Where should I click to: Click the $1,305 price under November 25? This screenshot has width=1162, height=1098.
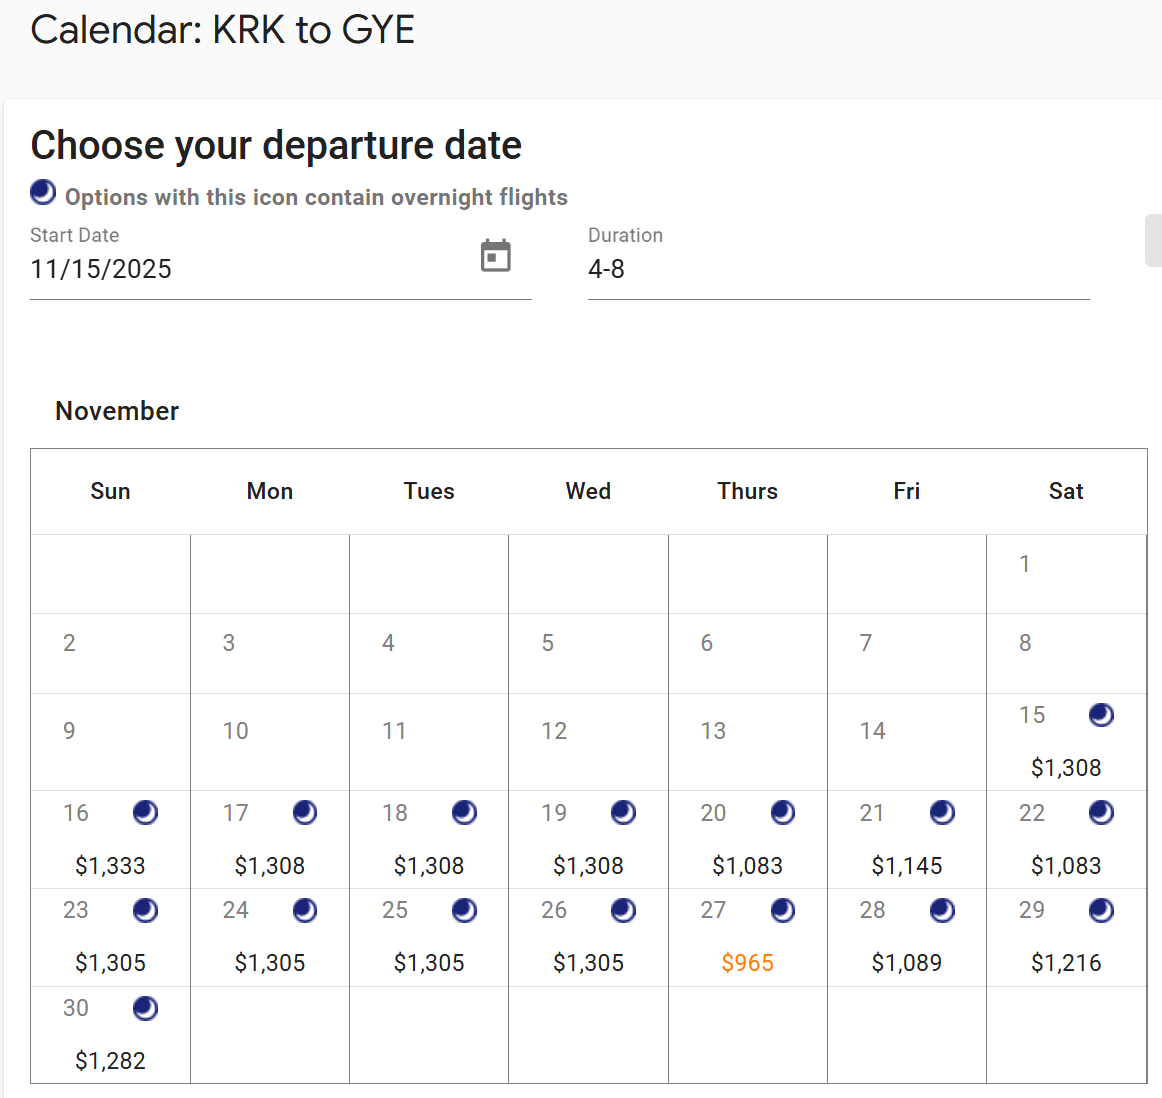(x=429, y=962)
